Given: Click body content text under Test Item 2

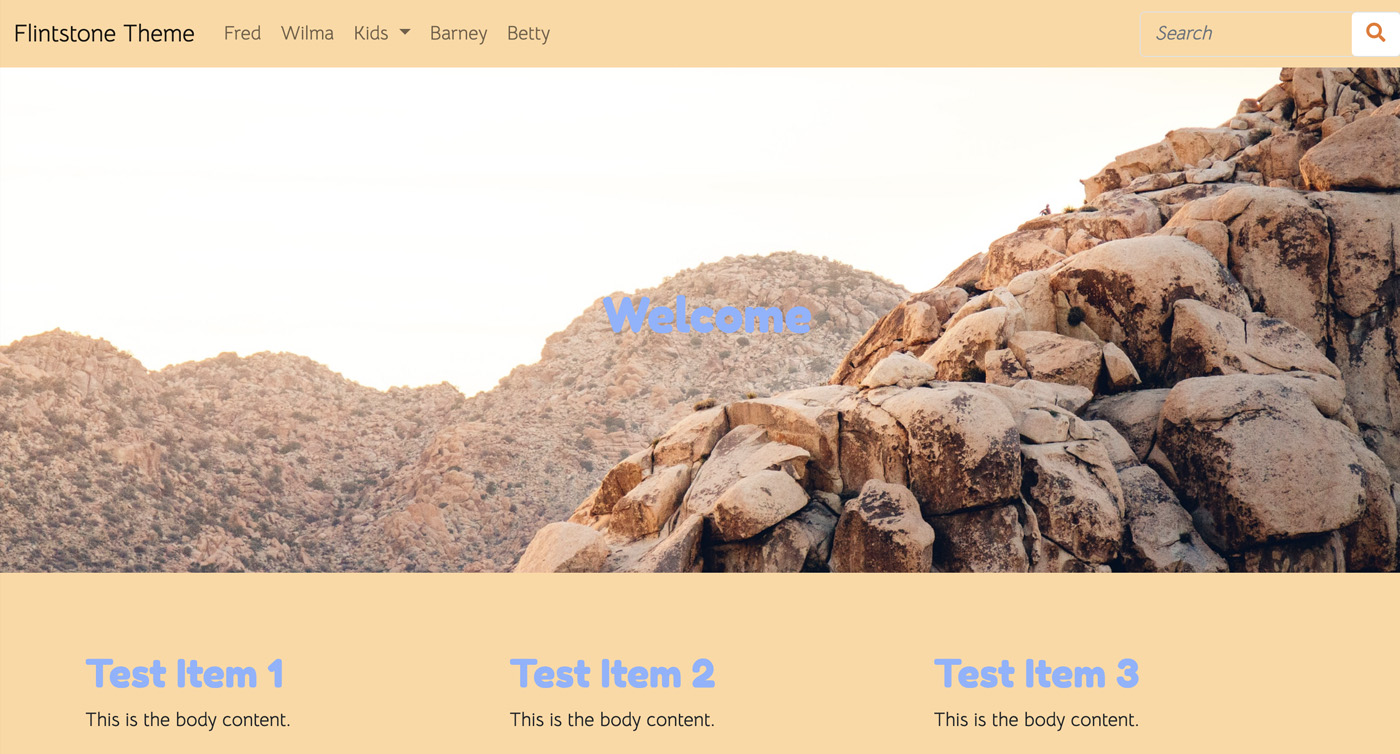Looking at the screenshot, I should [x=612, y=720].
